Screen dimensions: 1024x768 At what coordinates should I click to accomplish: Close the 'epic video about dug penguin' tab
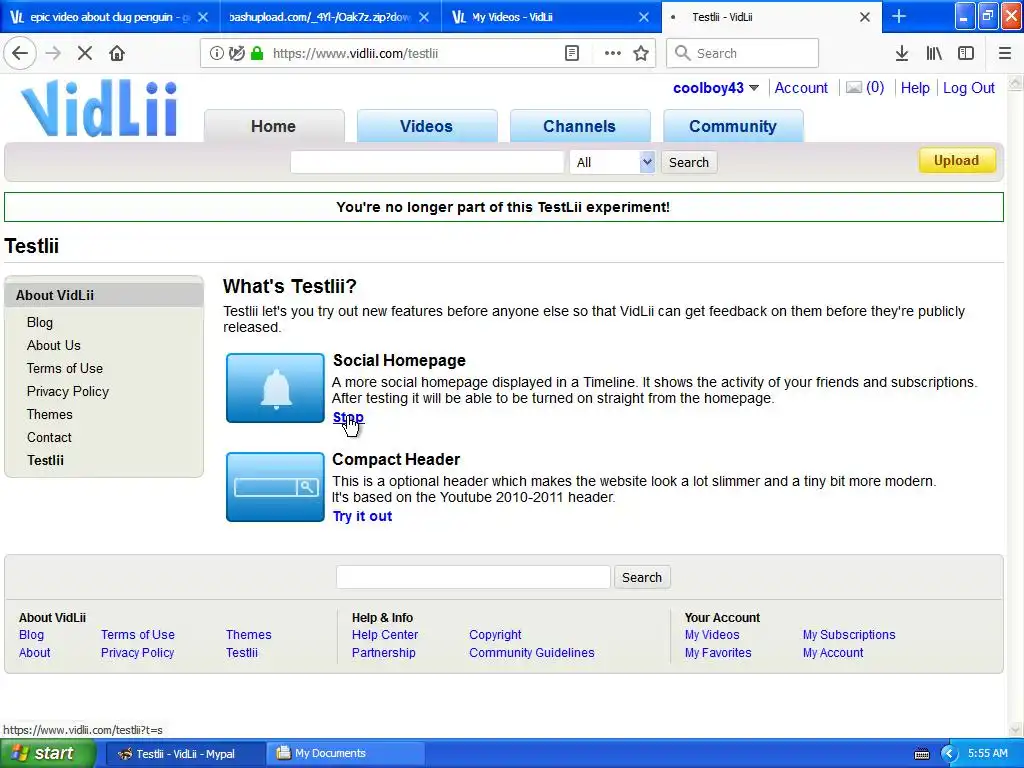click(203, 17)
